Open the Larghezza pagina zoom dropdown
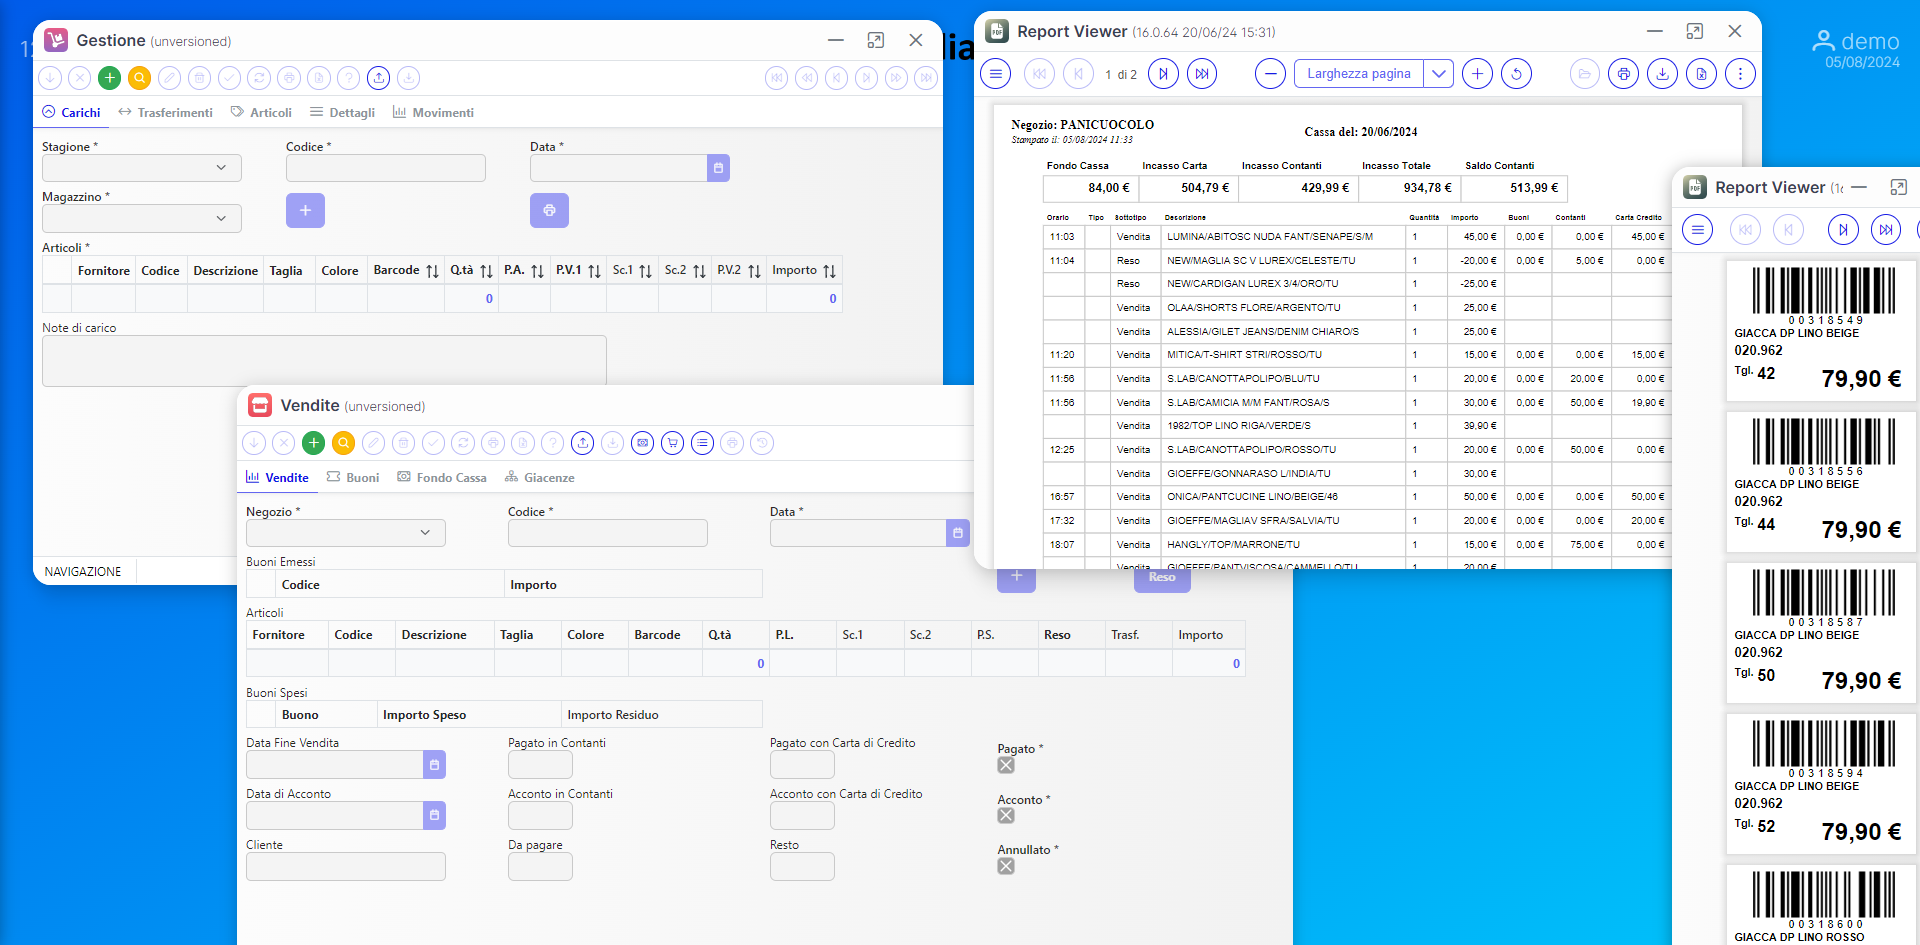 click(x=1438, y=74)
